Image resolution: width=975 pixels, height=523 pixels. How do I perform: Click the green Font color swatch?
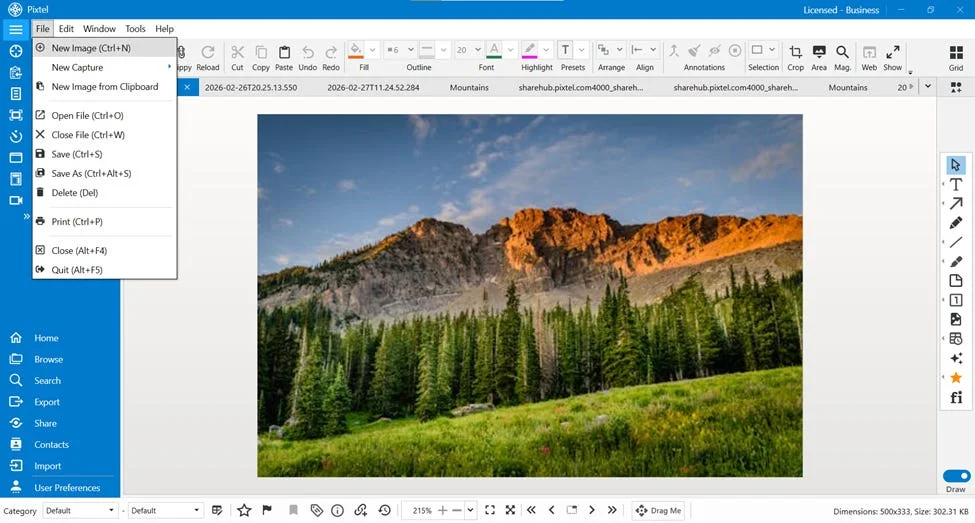494,50
